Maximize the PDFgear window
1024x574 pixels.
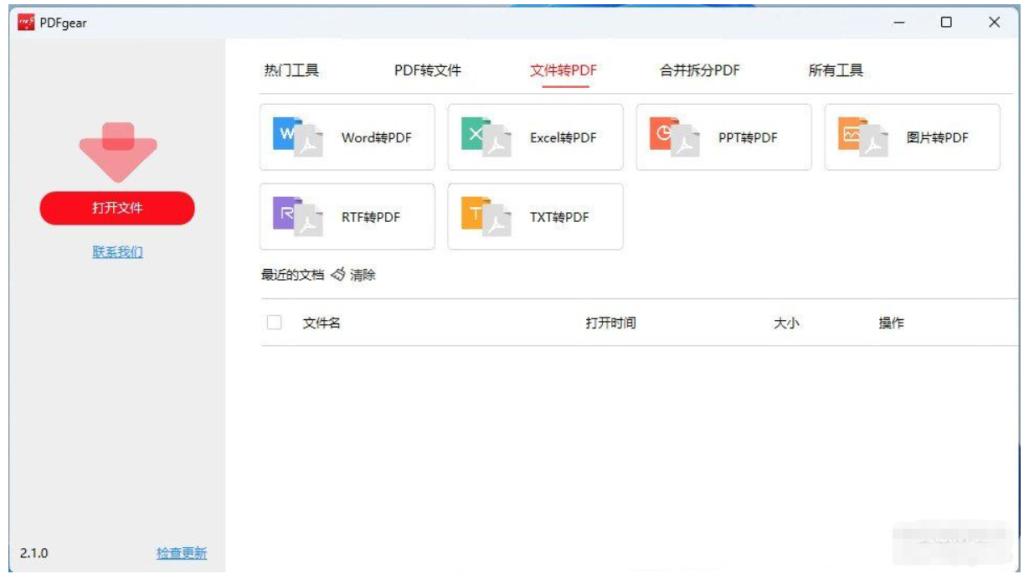pyautogui.click(x=946, y=22)
